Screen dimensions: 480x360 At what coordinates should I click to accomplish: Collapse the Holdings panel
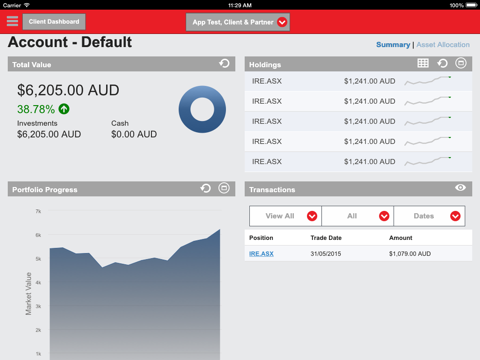pyautogui.click(x=461, y=63)
